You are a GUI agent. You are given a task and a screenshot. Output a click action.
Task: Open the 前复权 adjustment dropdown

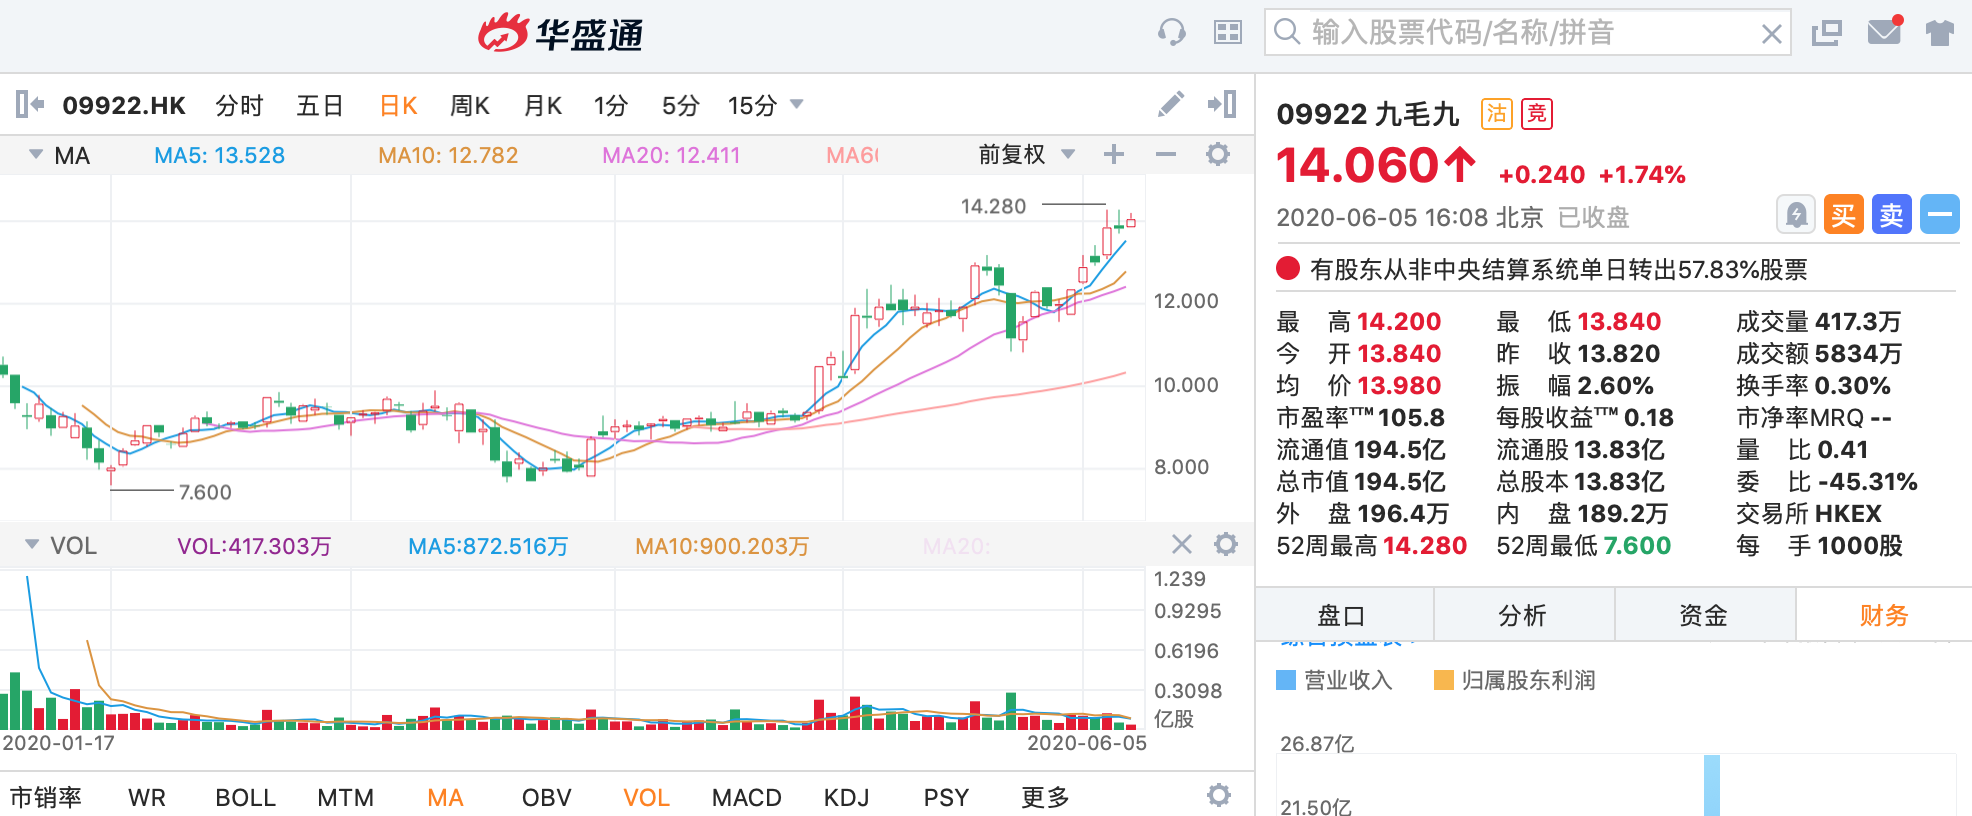(x=1068, y=155)
